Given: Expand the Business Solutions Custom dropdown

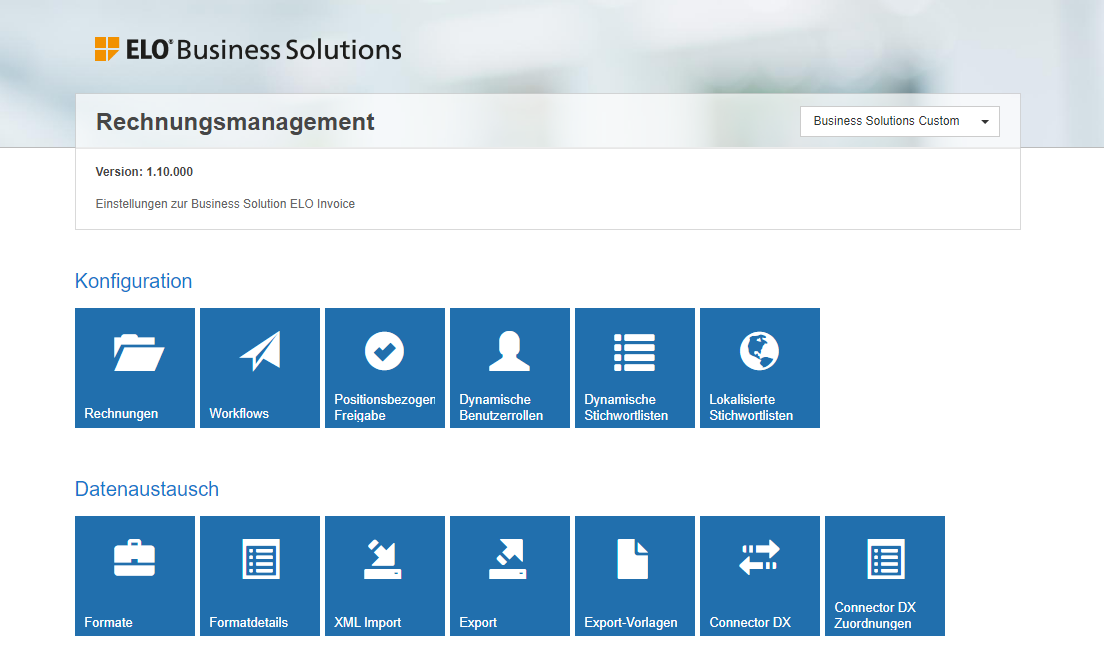Looking at the screenshot, I should pyautogui.click(x=899, y=121).
